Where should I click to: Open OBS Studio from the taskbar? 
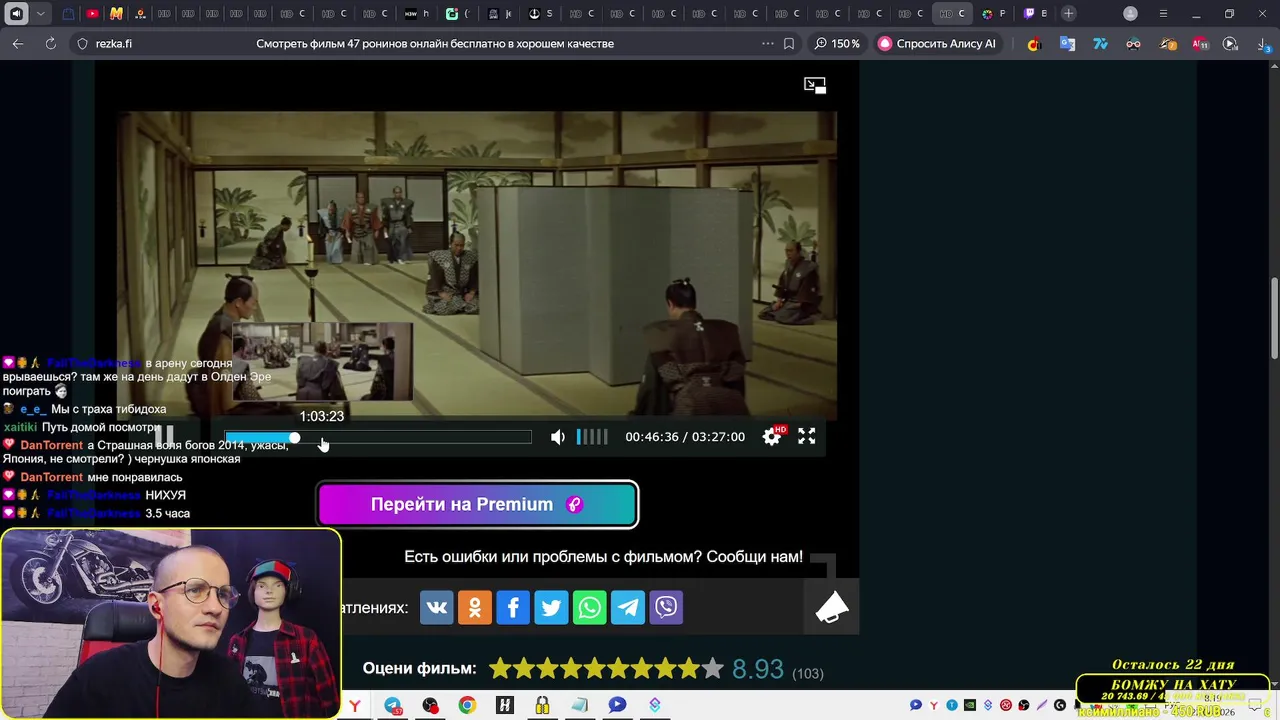coord(430,705)
